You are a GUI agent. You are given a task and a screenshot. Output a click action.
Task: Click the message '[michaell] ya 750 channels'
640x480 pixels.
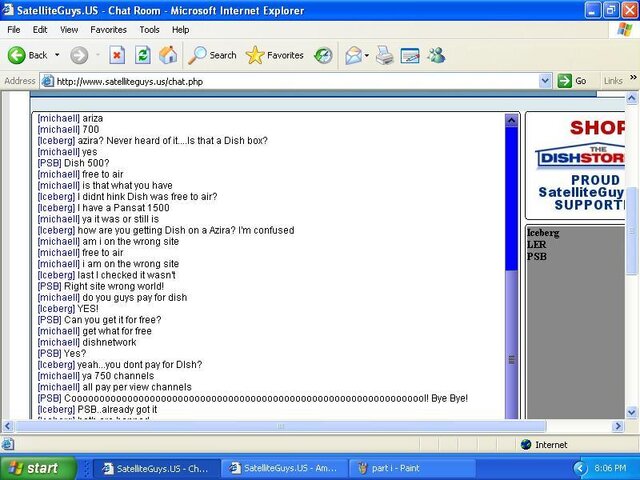[96, 376]
